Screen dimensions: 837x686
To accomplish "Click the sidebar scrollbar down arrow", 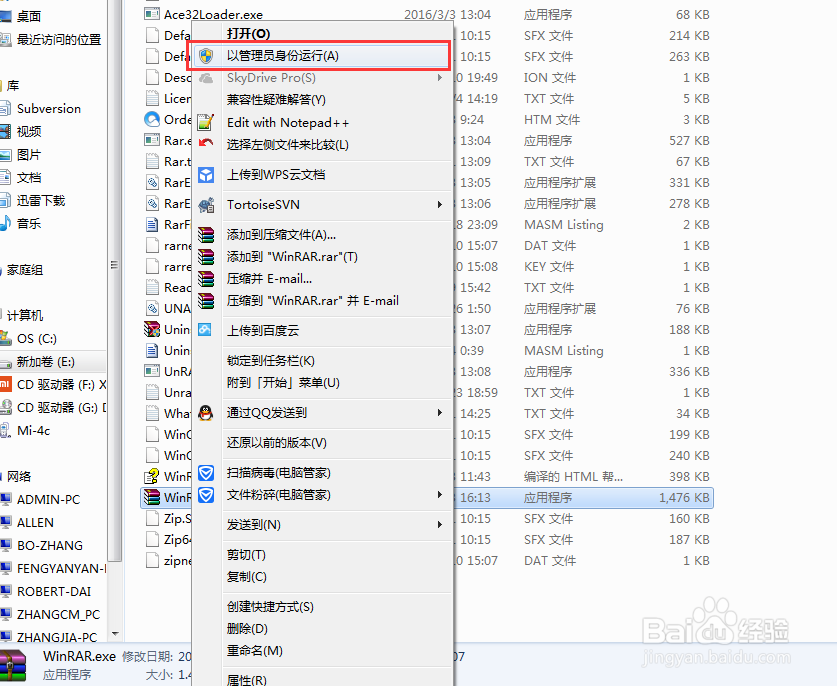I will 115,634.
